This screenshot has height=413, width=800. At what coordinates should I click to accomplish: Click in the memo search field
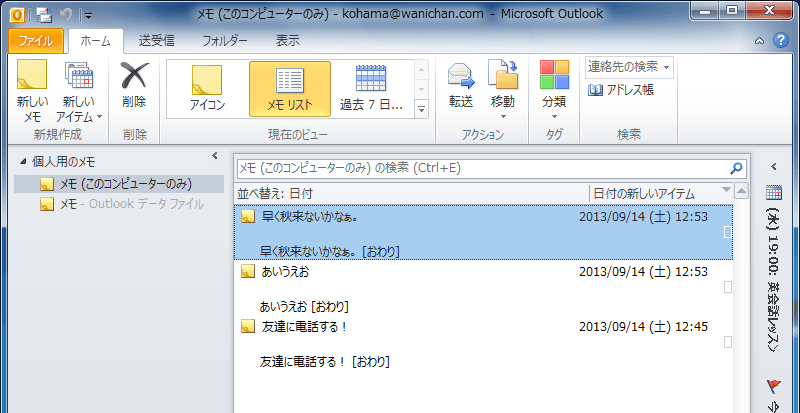482,168
